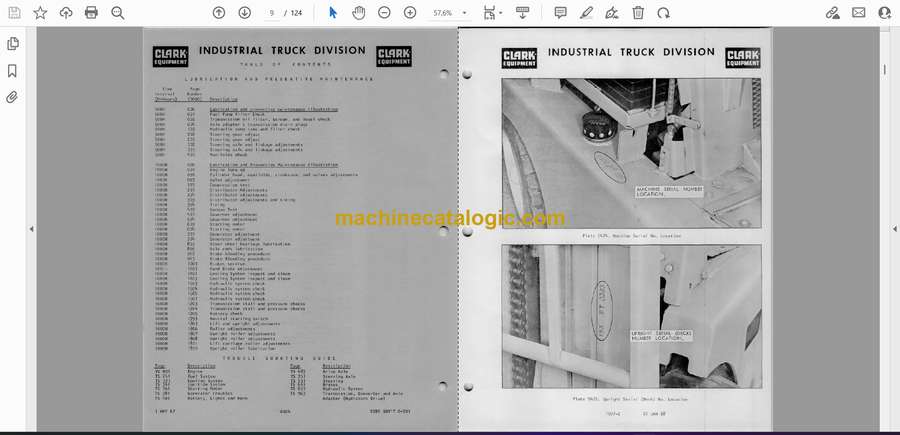Activate the selection arrow tool
The width and height of the screenshot is (900, 435).
tap(333, 13)
